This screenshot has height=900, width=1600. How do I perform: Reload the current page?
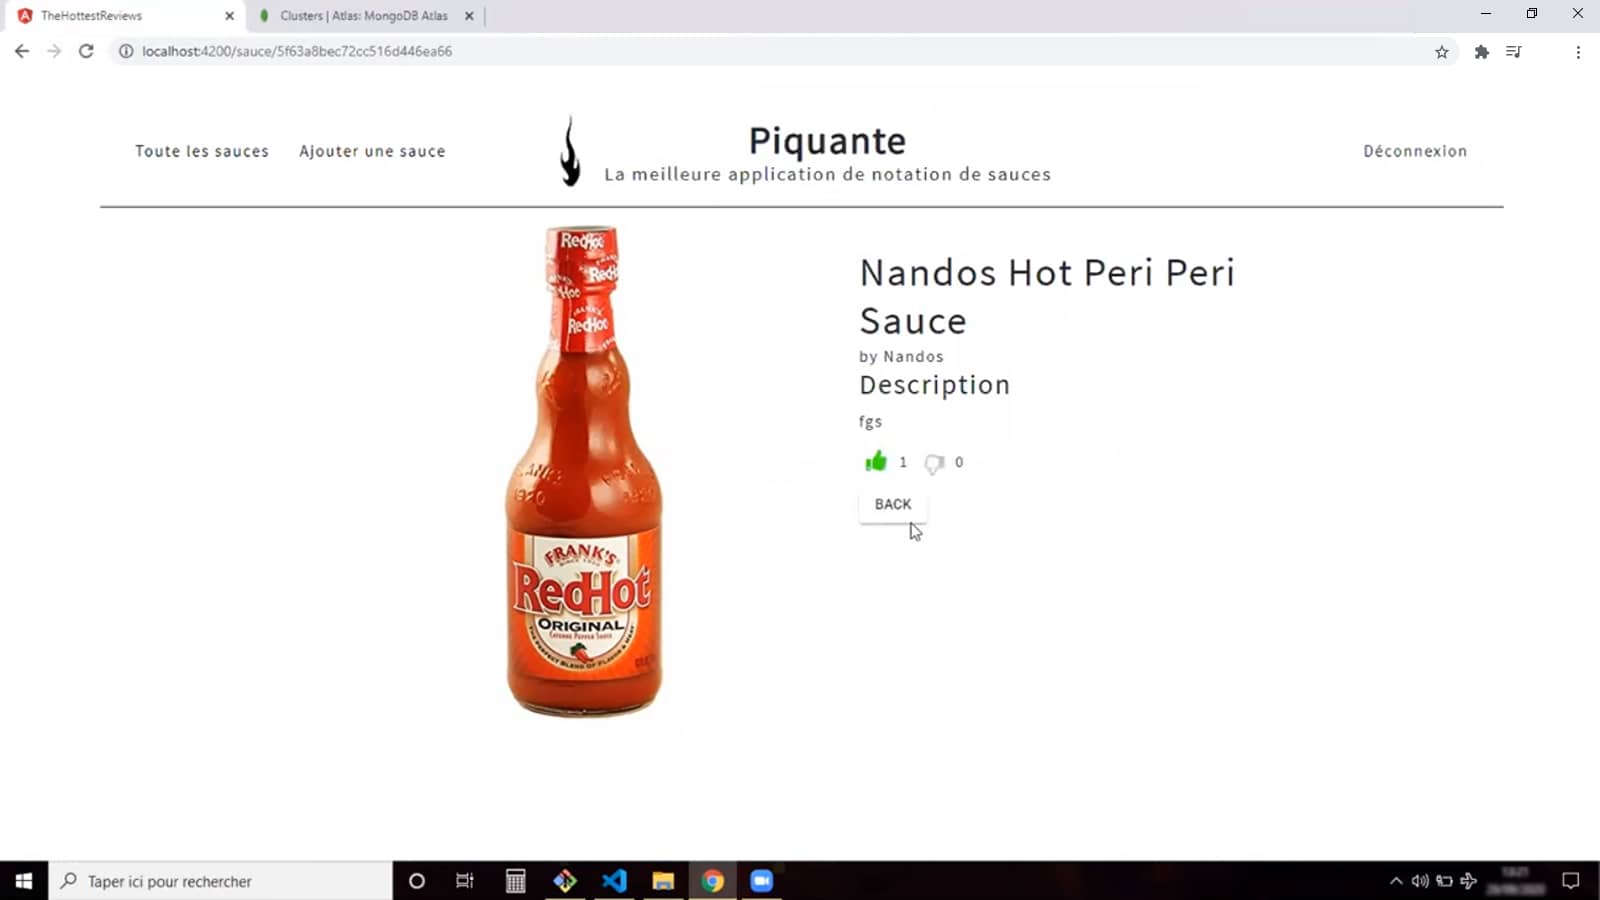(87, 51)
